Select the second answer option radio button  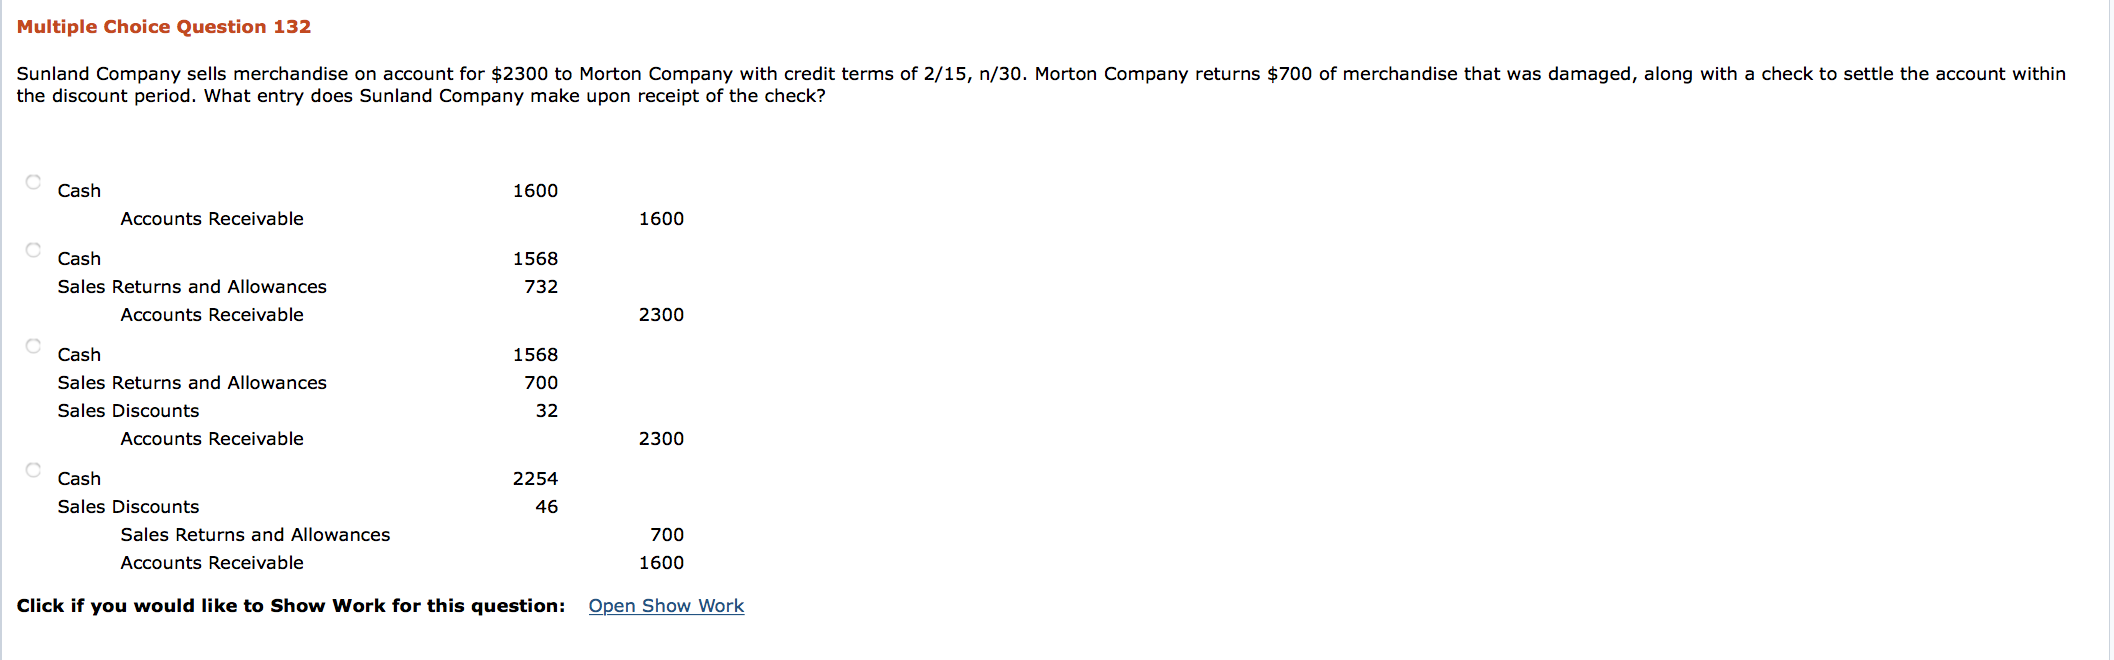[31, 249]
